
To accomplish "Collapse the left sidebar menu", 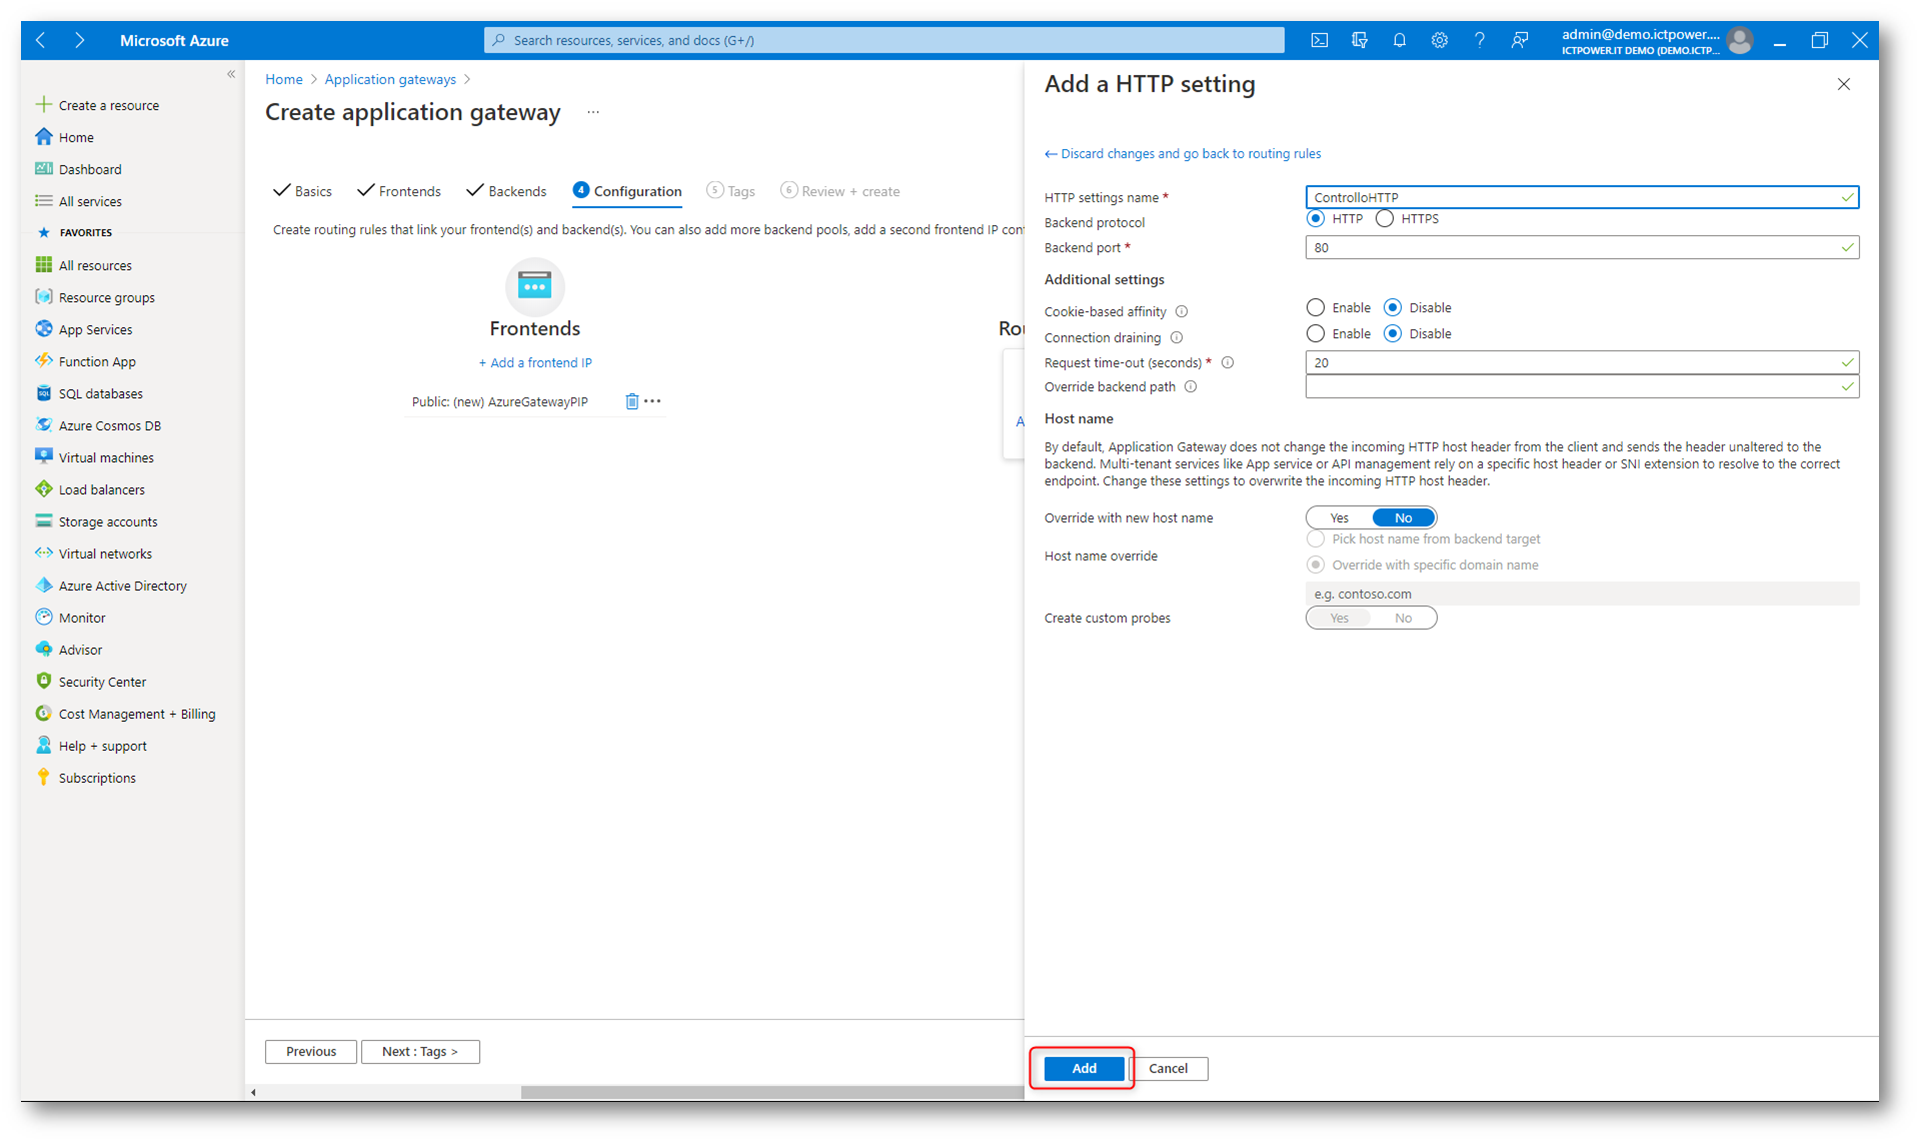I will point(231,74).
